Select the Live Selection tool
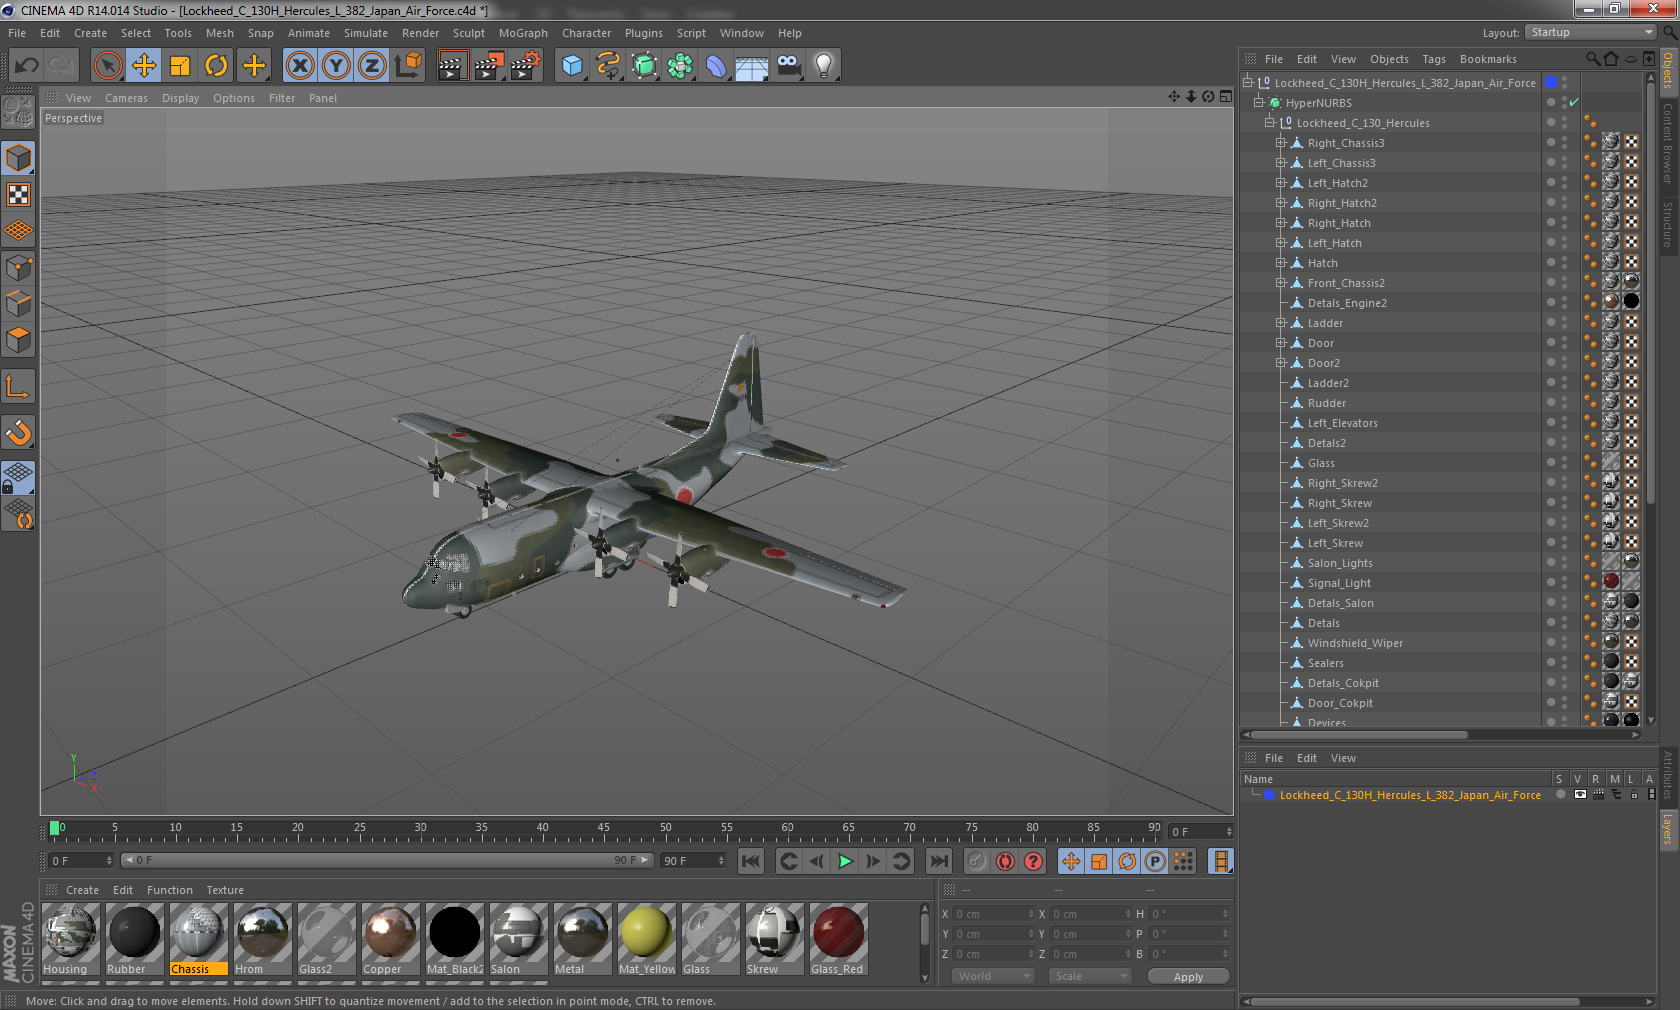 [108, 66]
